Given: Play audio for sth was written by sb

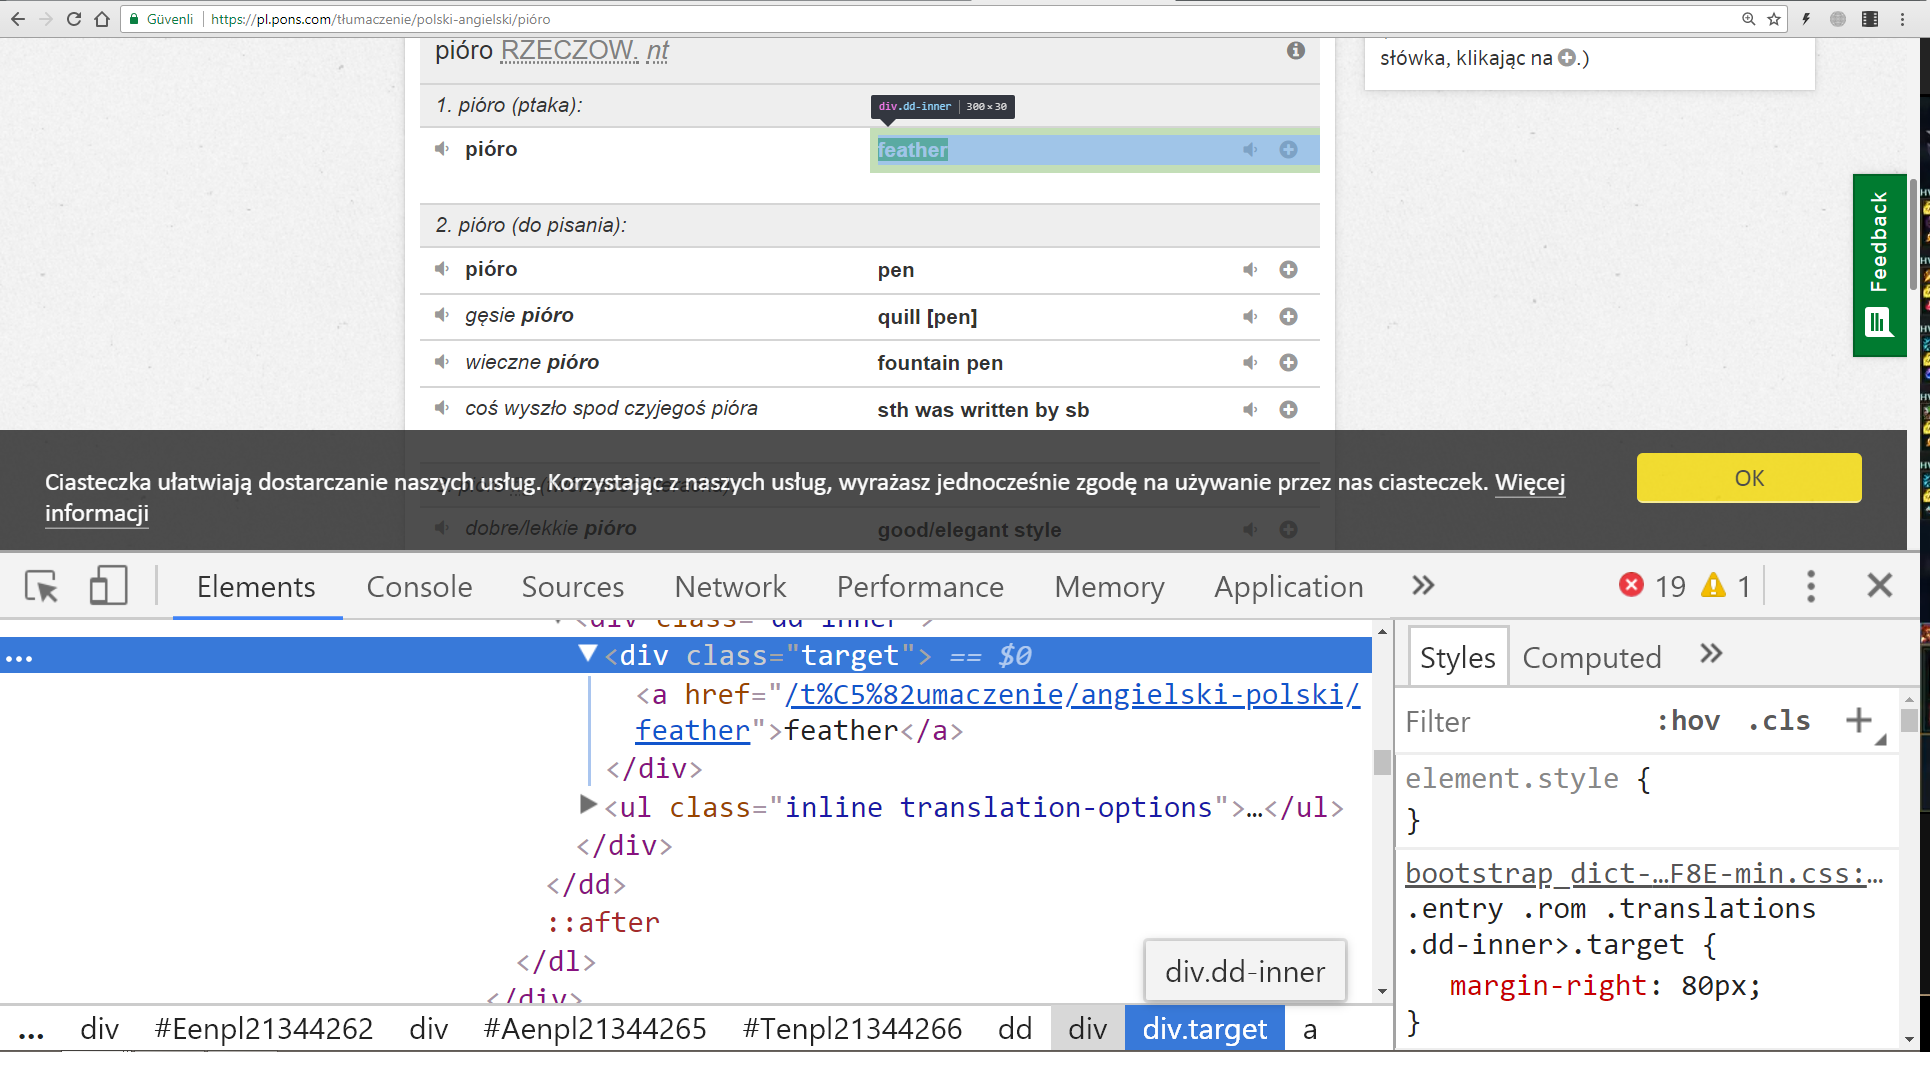Looking at the screenshot, I should pyautogui.click(x=1250, y=409).
